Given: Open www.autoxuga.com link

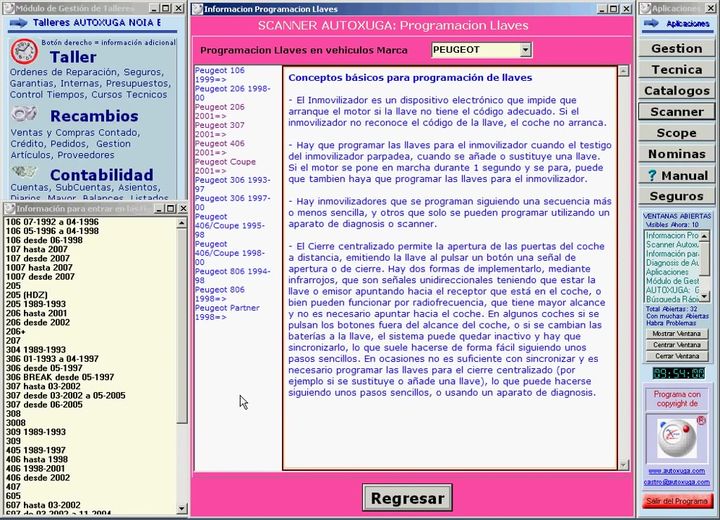Looking at the screenshot, I should (676, 471).
